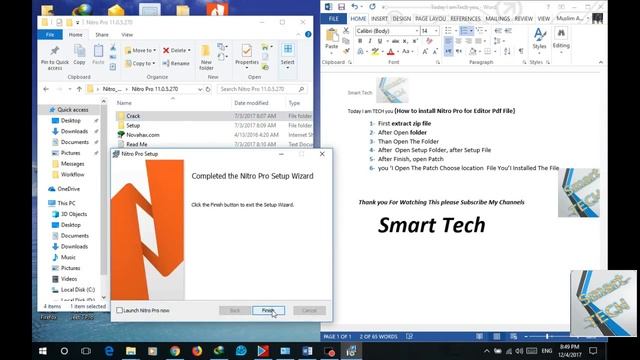Toggle Underline formatting in Word ribbon
Viewport: 640px width, 360px height.
point(380,41)
